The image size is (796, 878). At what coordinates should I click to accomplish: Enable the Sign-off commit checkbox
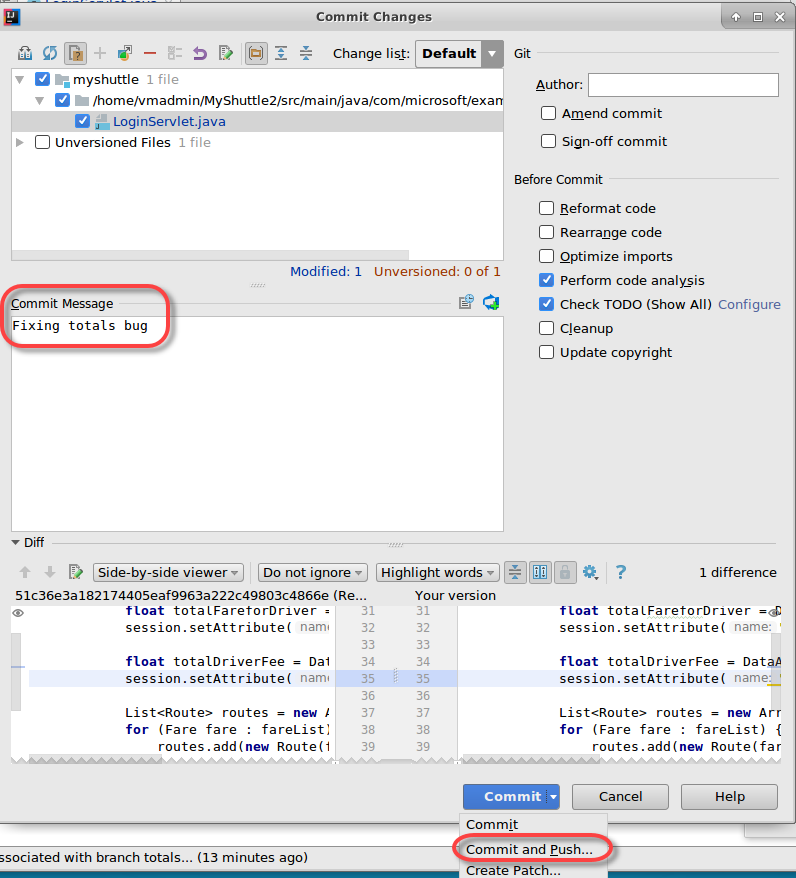coord(549,141)
